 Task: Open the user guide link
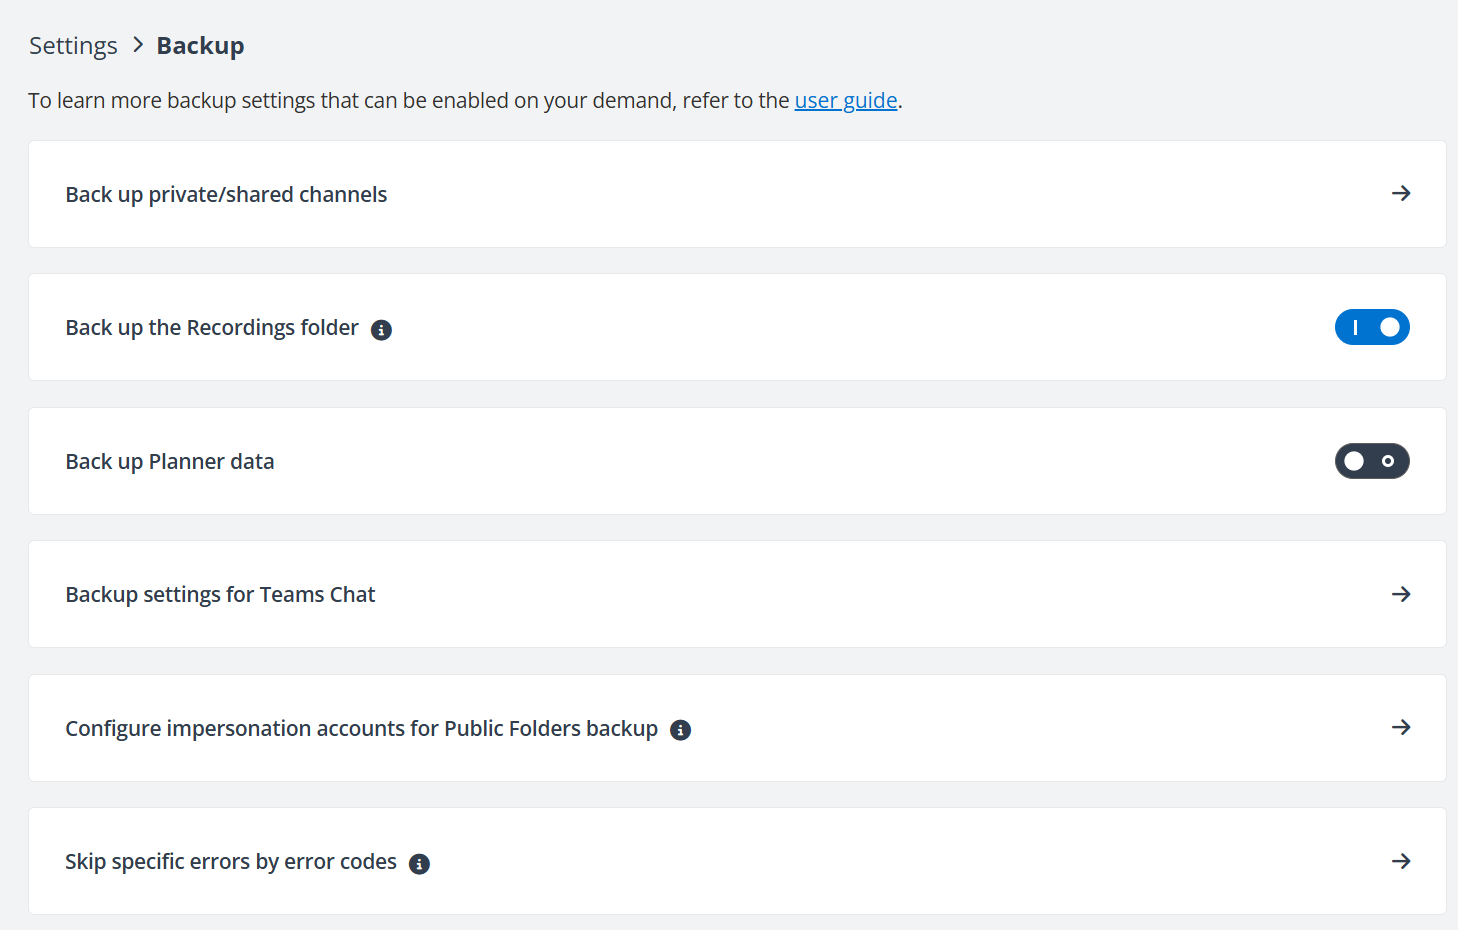tap(845, 100)
